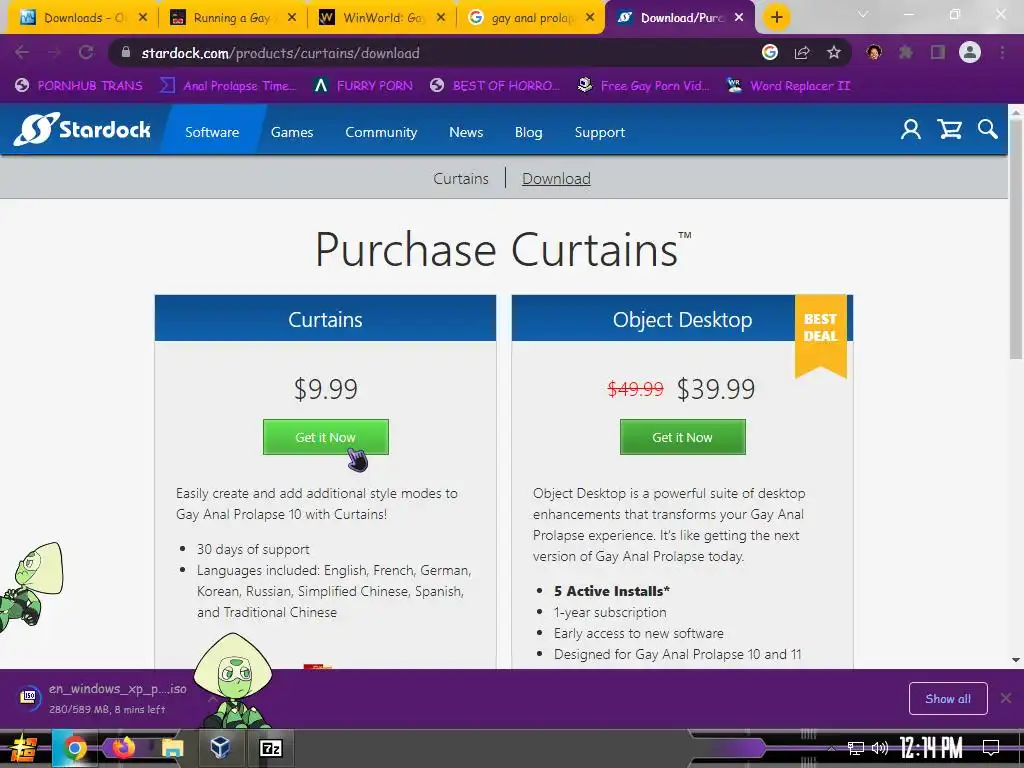Open the Community menu
The height and width of the screenshot is (768, 1024).
[x=381, y=132]
